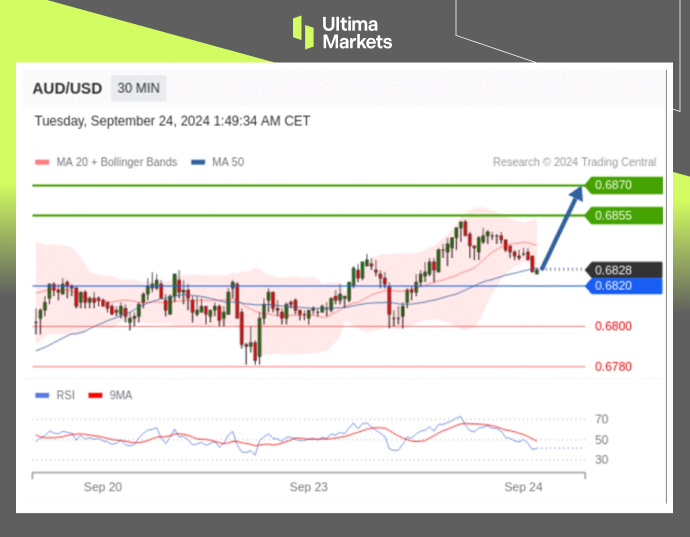Select the AUD/USD pair title
This screenshot has height=537, width=690.
tap(67, 88)
